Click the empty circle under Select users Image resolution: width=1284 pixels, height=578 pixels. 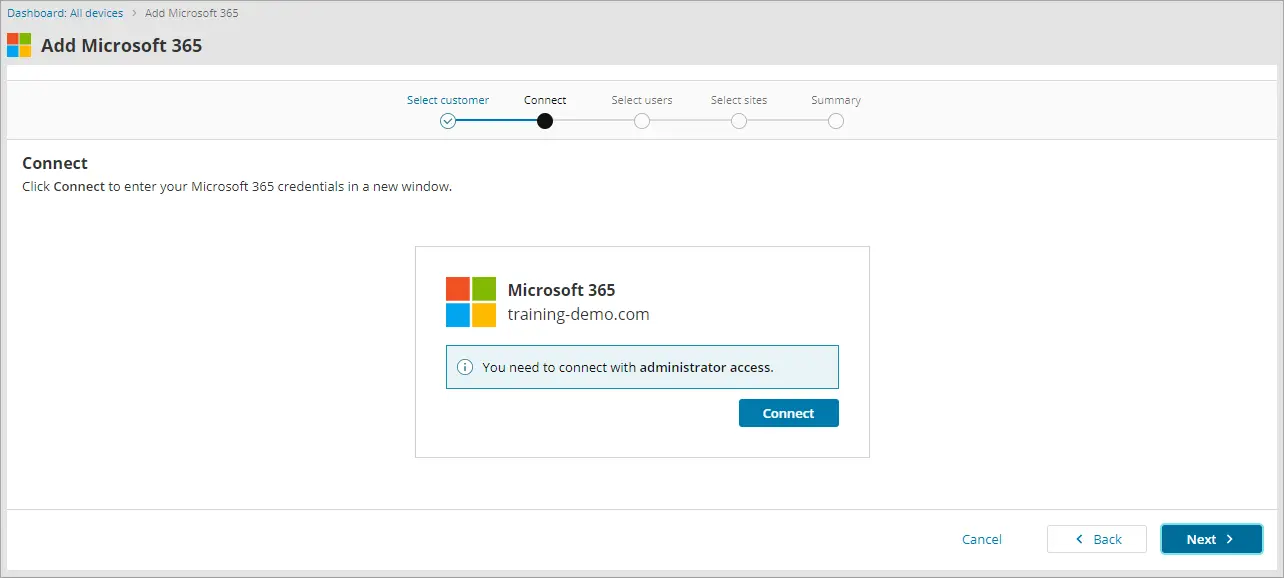tap(642, 121)
